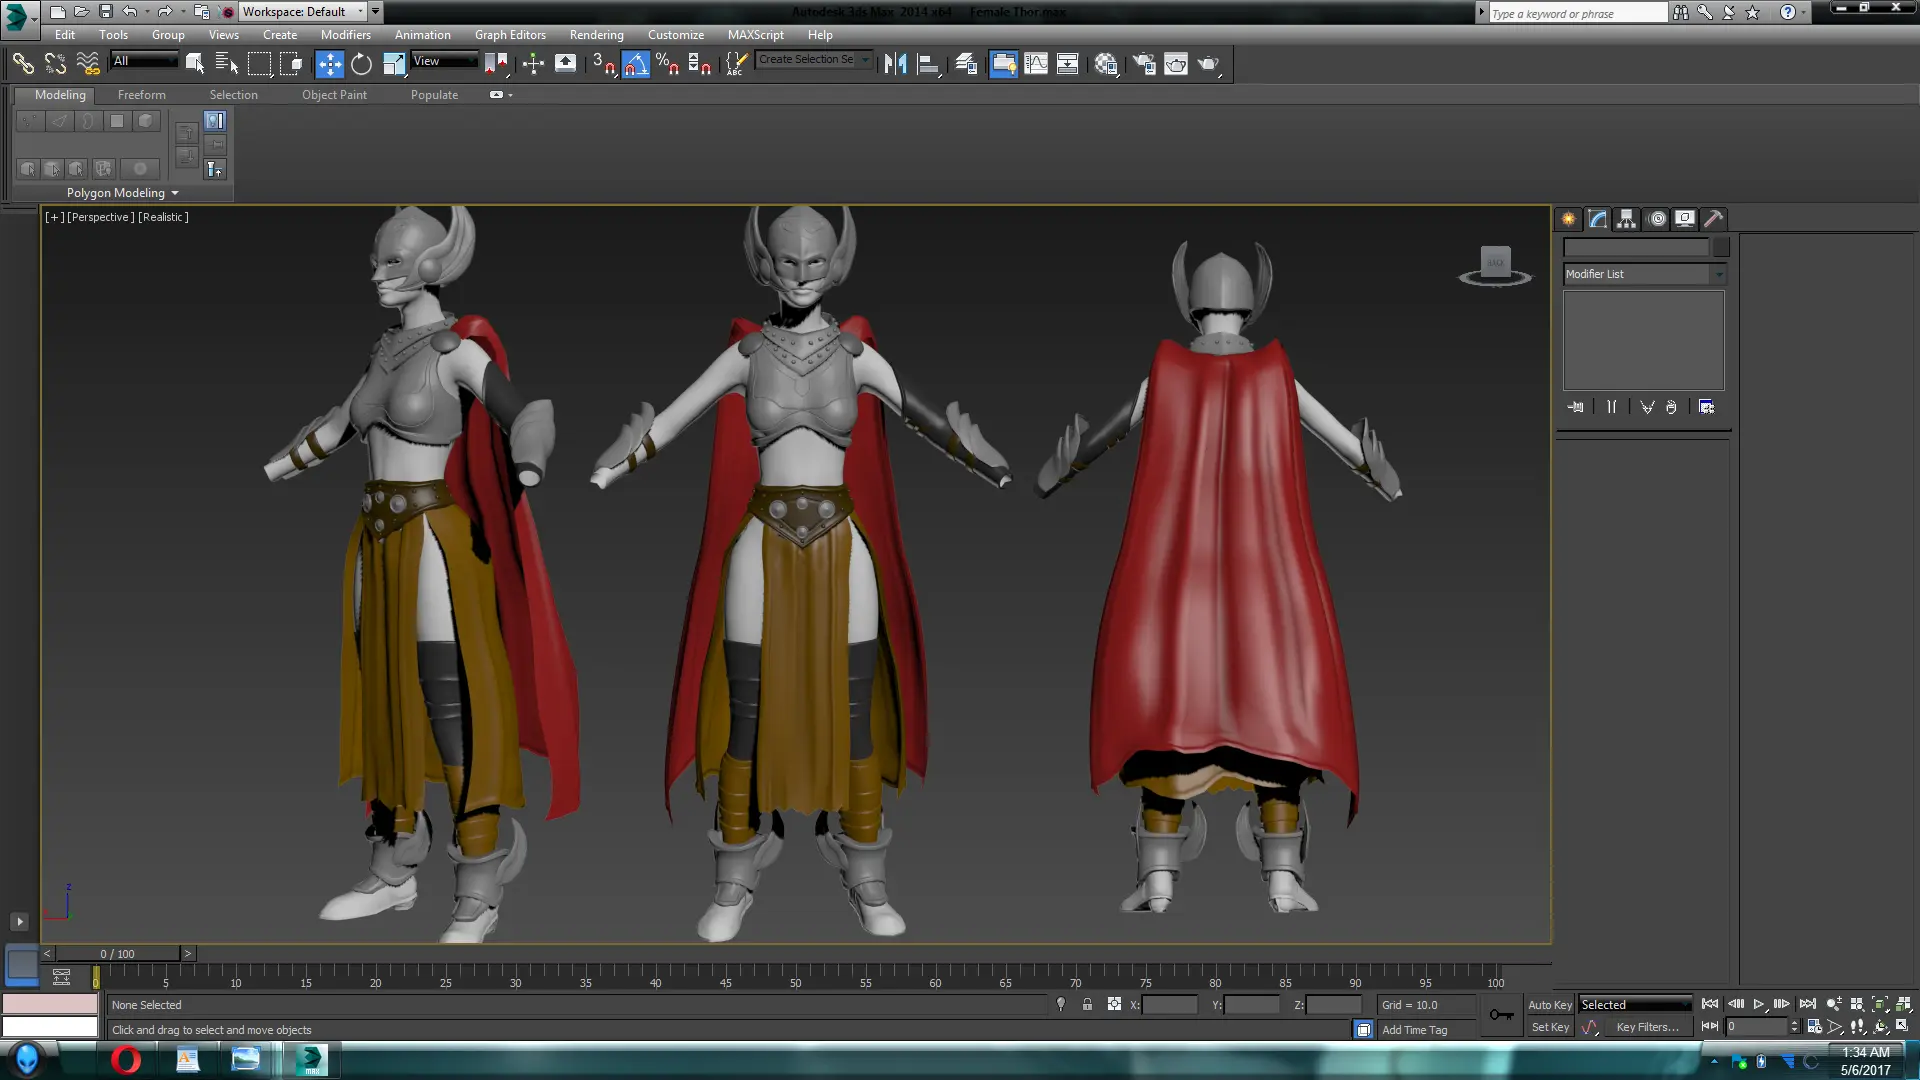Click the object color swatch in Modify panel

1721,247
